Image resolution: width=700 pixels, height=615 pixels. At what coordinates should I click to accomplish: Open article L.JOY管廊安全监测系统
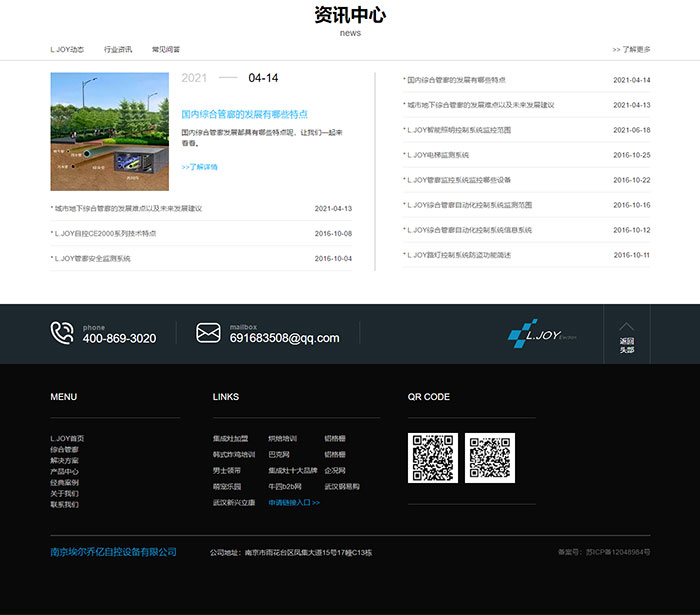point(92,258)
